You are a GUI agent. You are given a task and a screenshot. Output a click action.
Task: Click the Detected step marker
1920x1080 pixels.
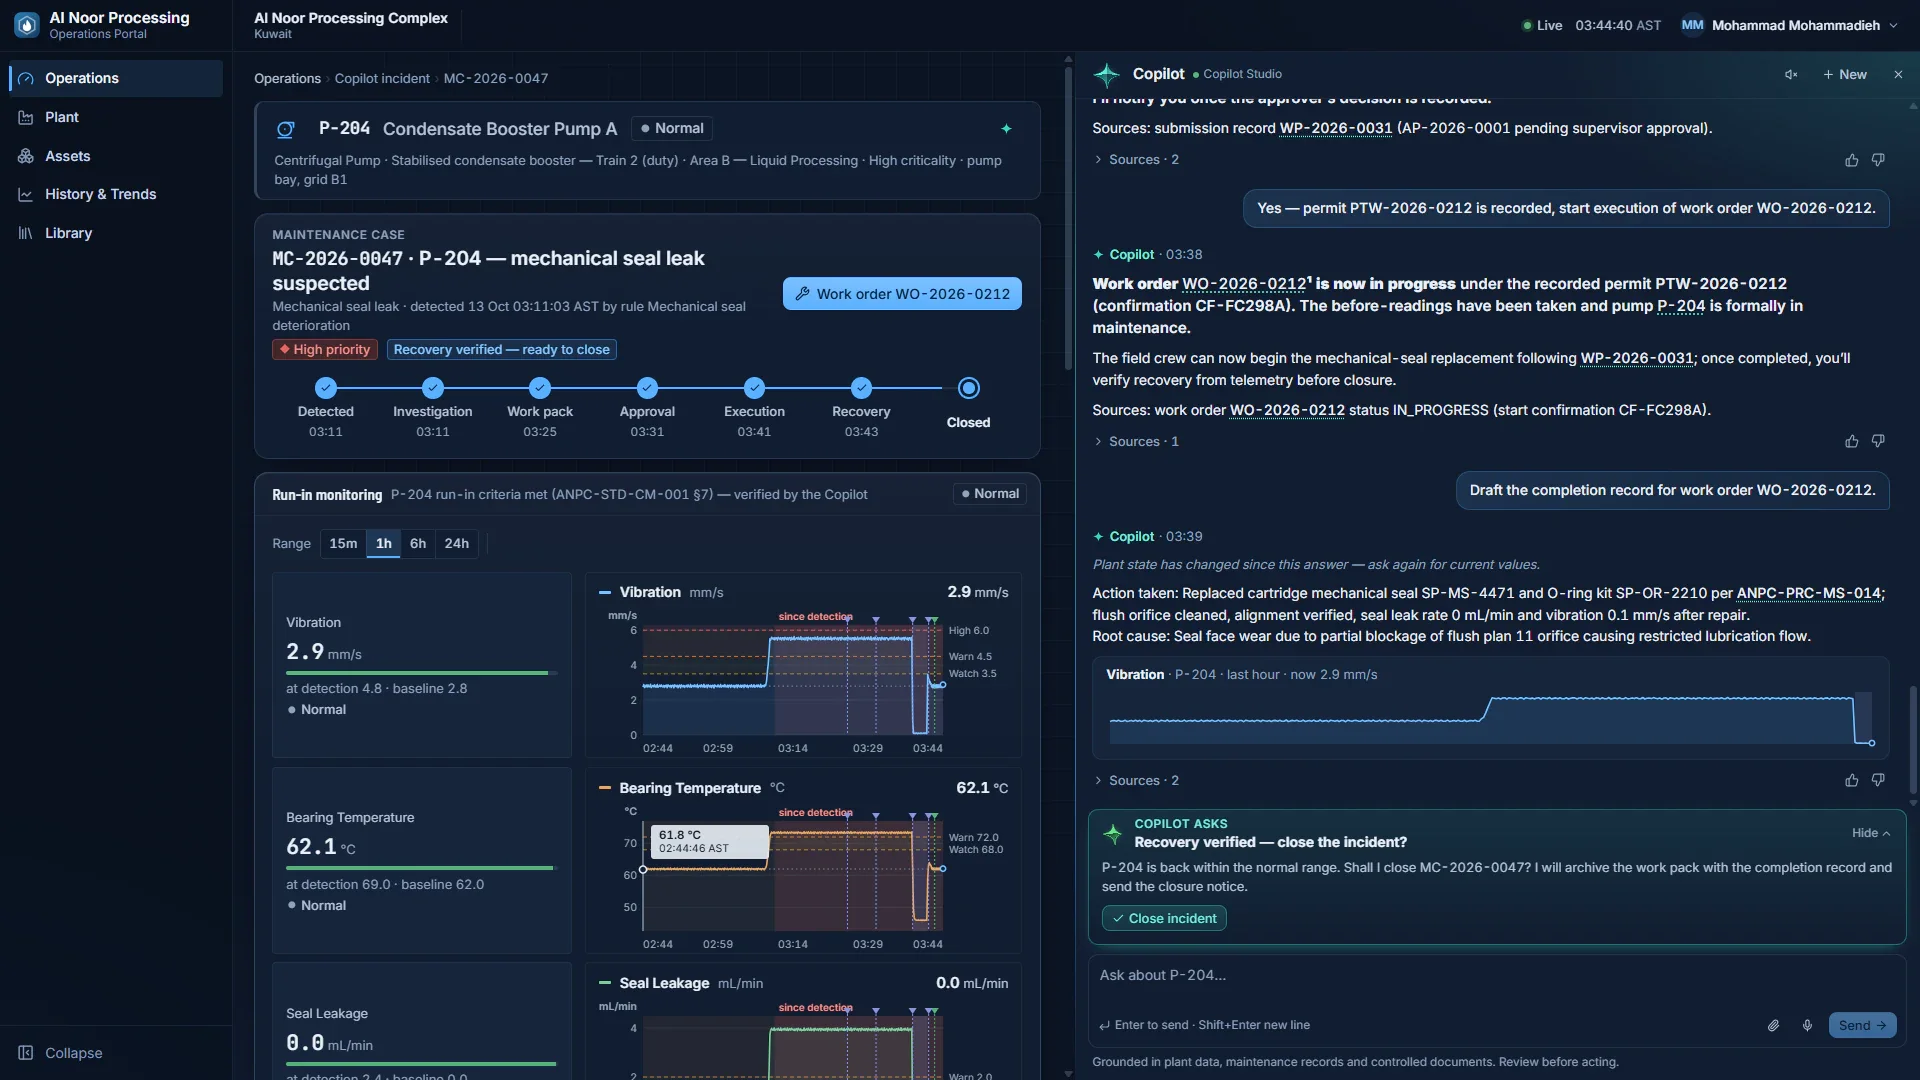pos(325,388)
